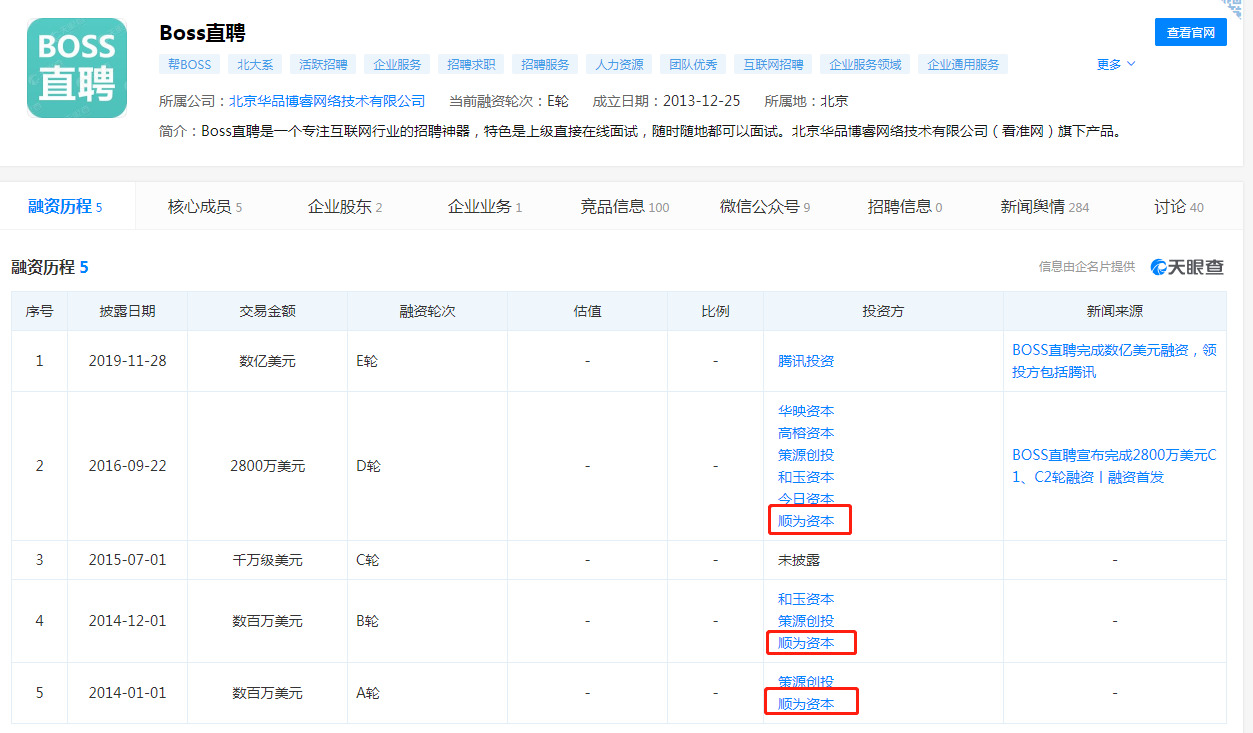Click 和玉资本 in the B轮 row
1253x733 pixels.
tap(806, 599)
